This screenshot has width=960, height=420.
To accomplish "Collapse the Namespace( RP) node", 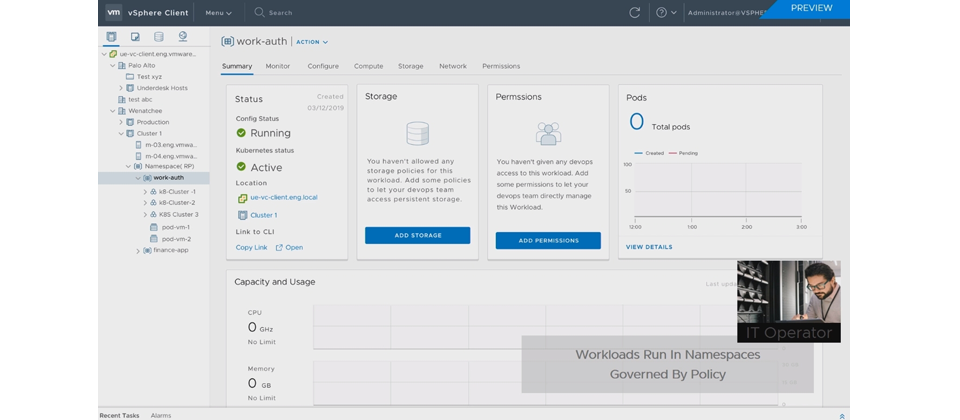I will tap(129, 166).
